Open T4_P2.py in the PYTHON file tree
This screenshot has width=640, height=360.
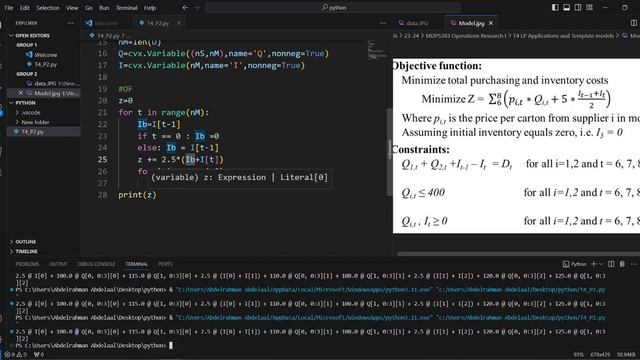pyautogui.click(x=33, y=132)
